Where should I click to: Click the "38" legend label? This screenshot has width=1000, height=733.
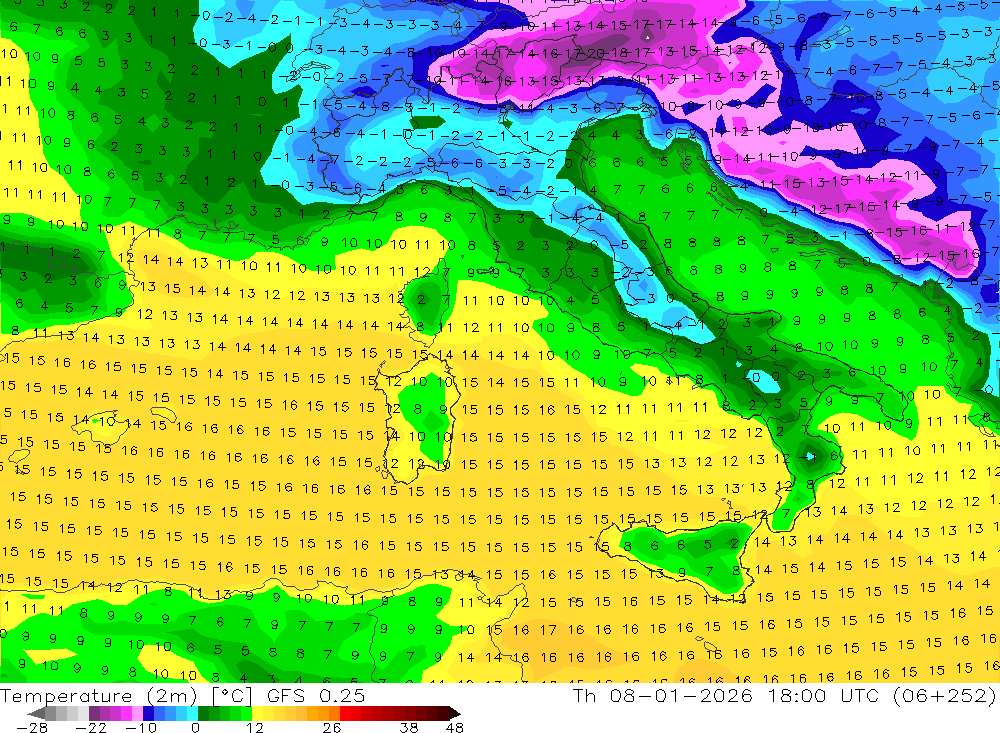pos(409,727)
